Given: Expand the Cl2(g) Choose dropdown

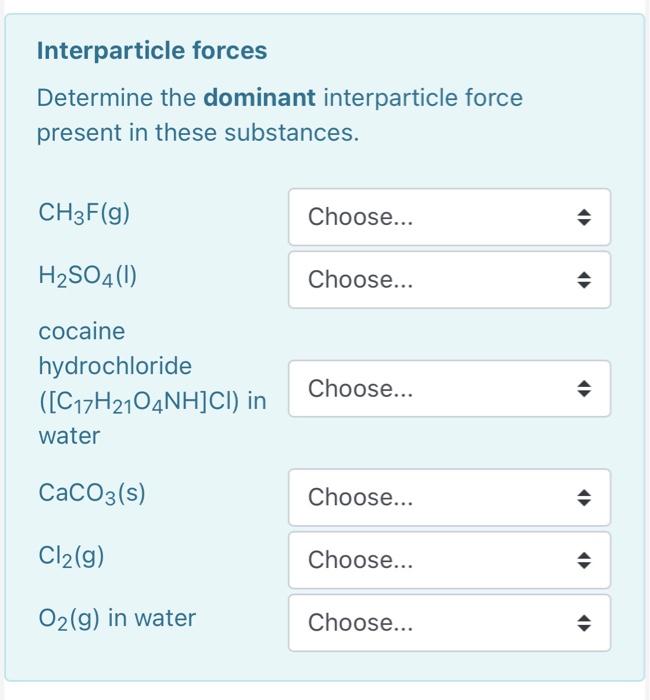Looking at the screenshot, I should [449, 560].
